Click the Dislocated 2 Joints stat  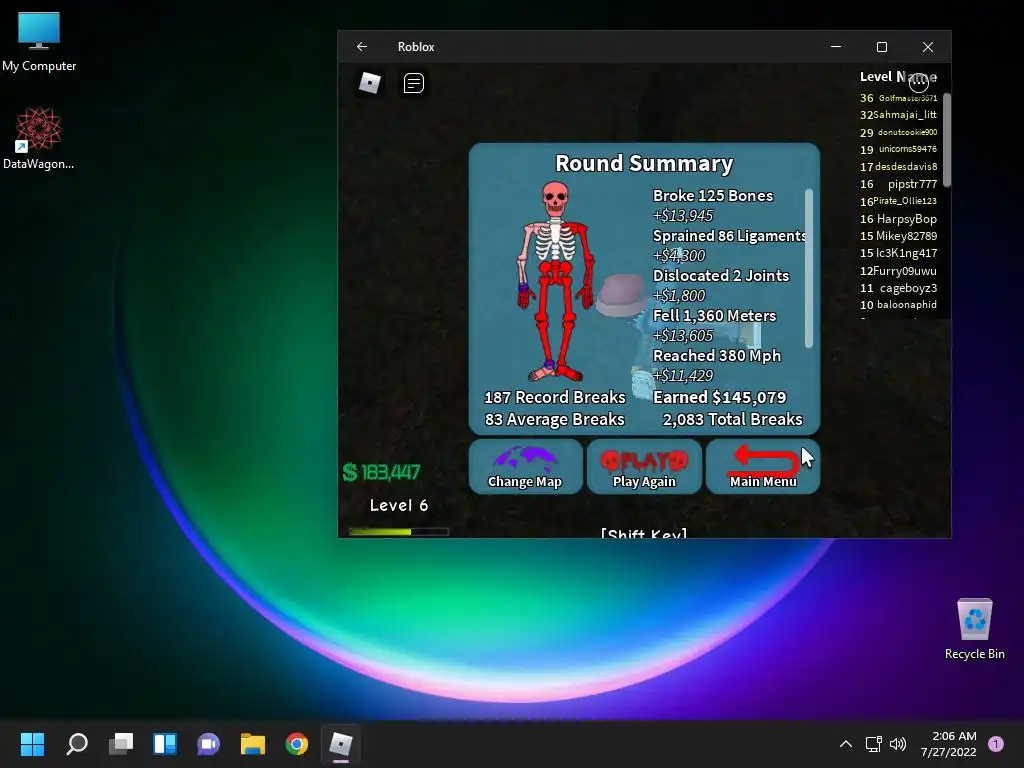pos(721,276)
